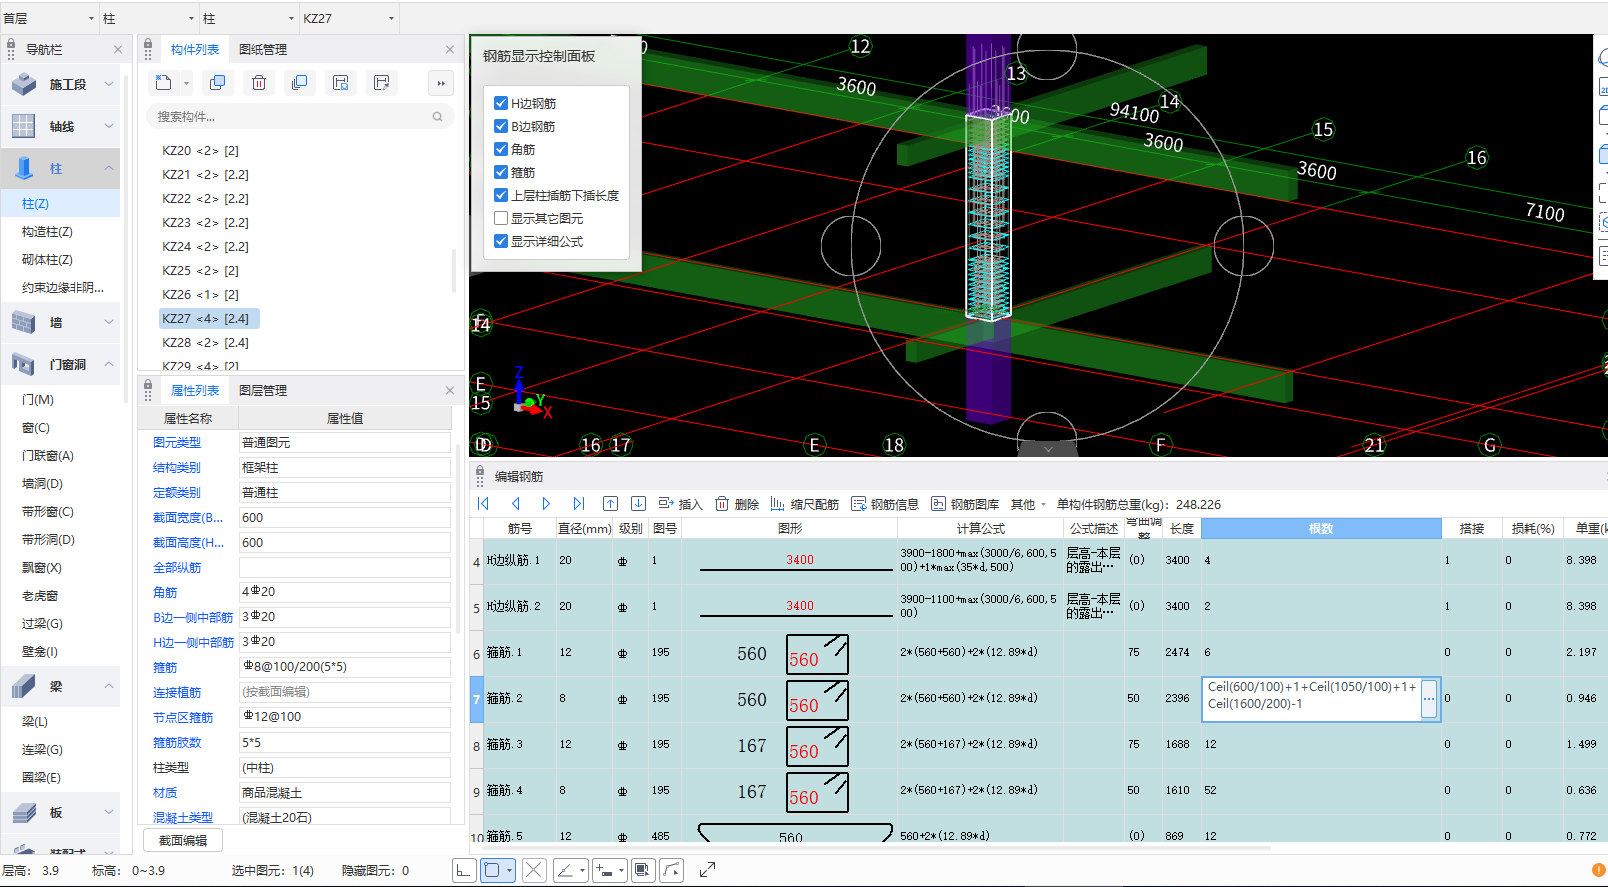Image resolution: width=1608 pixels, height=887 pixels.
Task: Click the ellipsis button in formula cell
Action: (1429, 698)
